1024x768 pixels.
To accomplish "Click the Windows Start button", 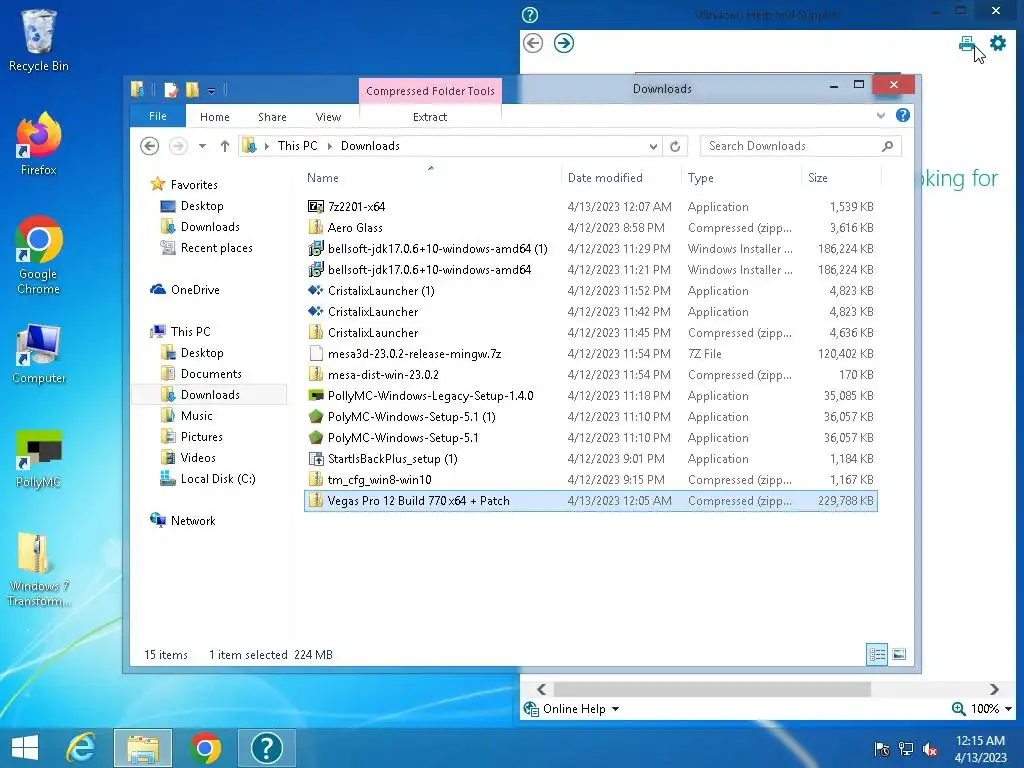I will coord(25,748).
